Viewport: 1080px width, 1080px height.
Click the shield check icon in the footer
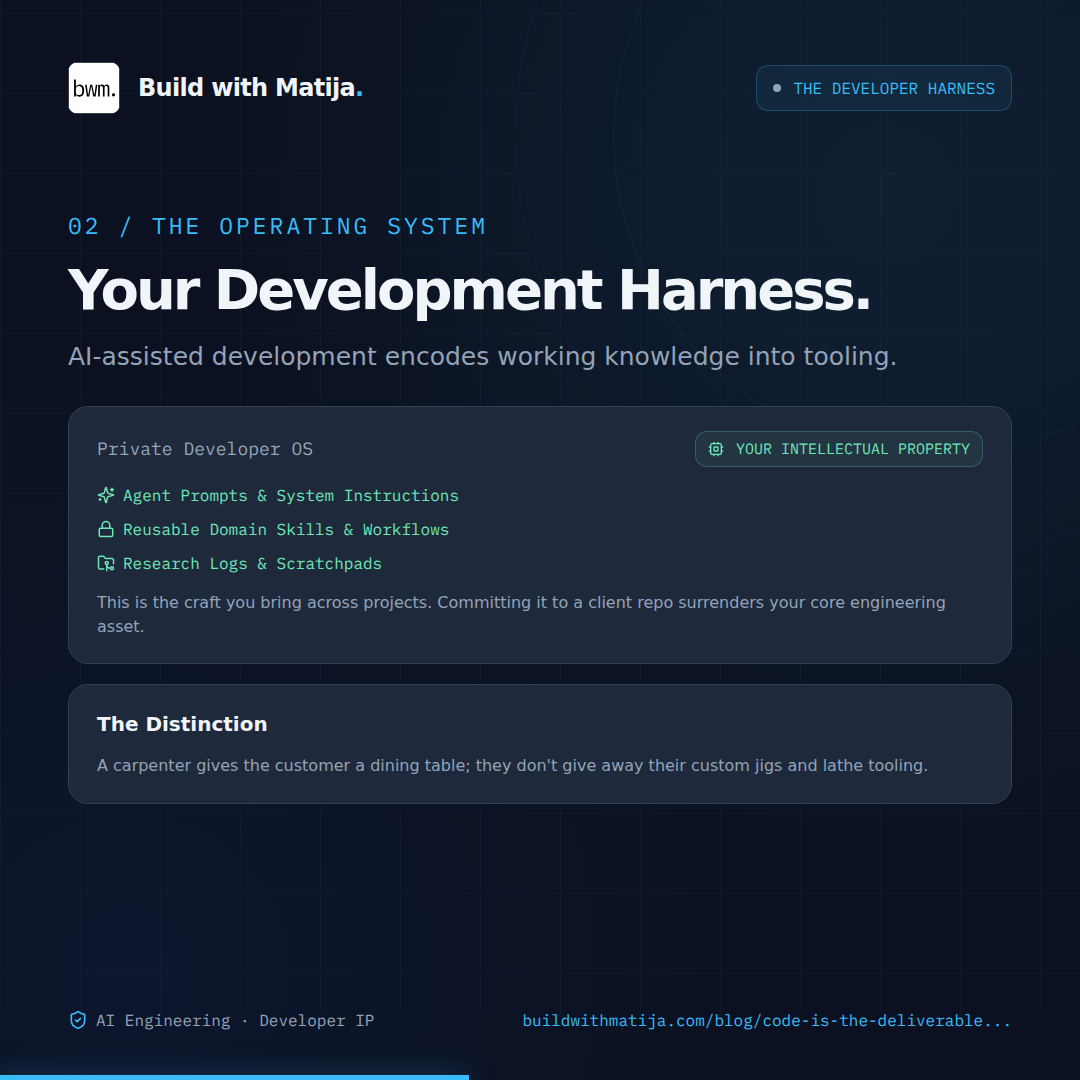[78, 1020]
